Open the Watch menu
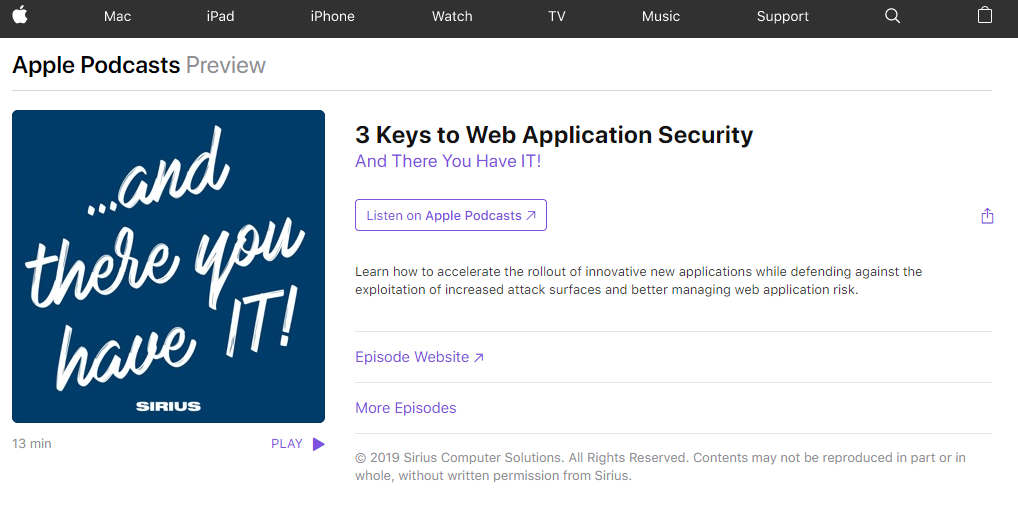 click(452, 16)
